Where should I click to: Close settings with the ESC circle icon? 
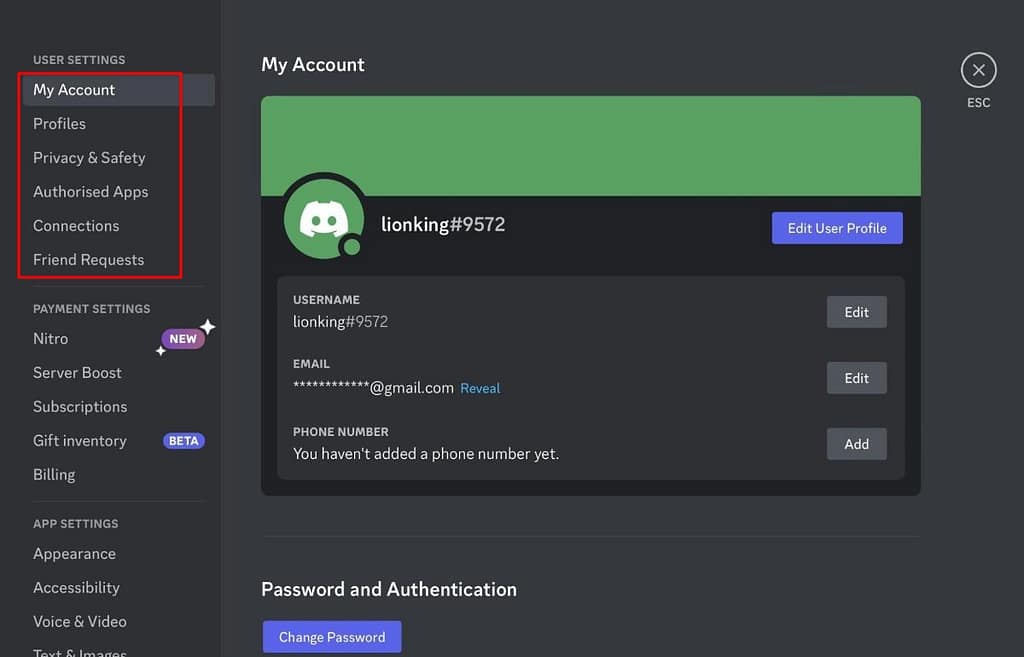[x=978, y=70]
